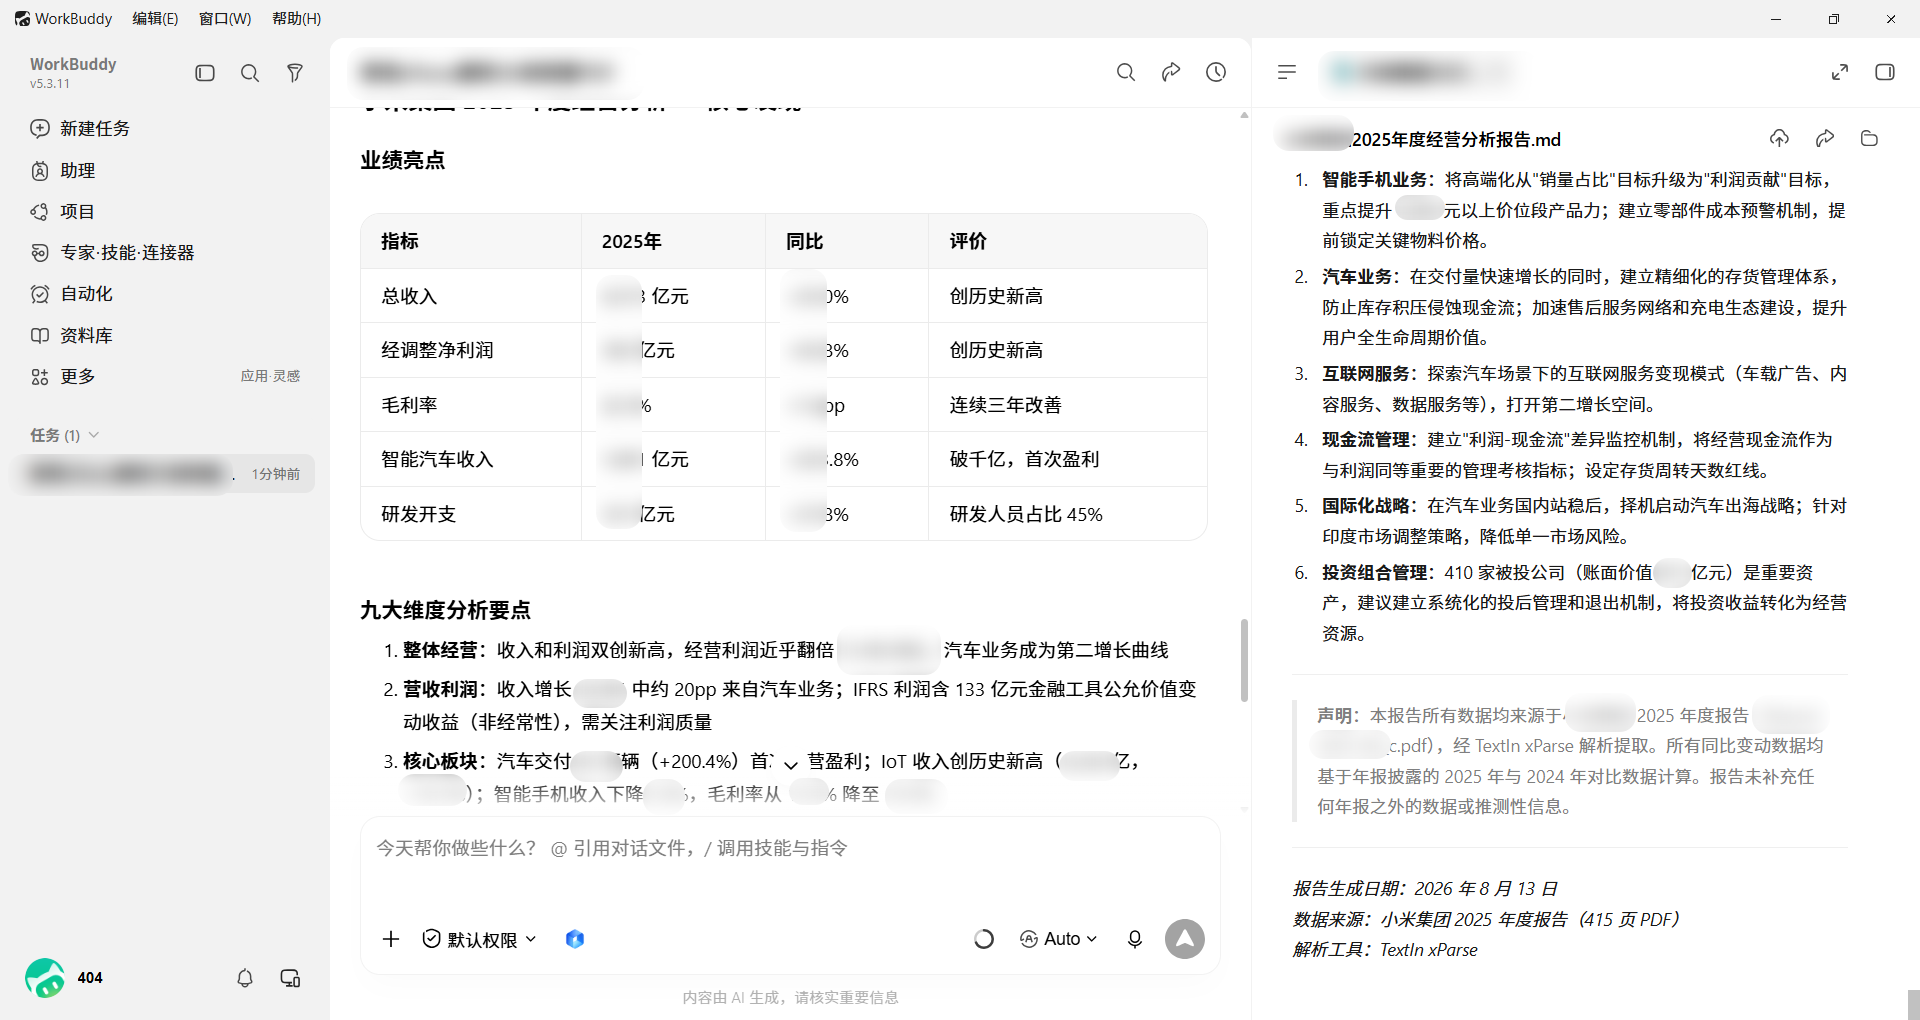Viewport: 1920px width, 1020px height.
Task: Open the 帮助(H) menu
Action: pos(297,19)
